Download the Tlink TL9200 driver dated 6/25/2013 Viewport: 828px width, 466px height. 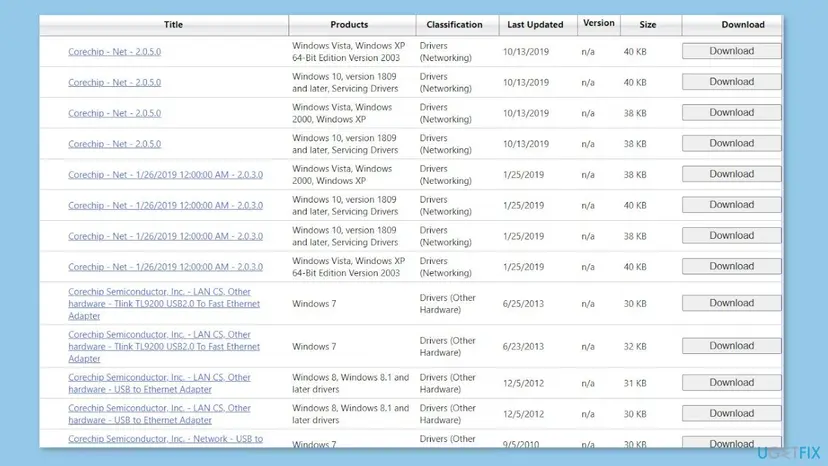(731, 303)
